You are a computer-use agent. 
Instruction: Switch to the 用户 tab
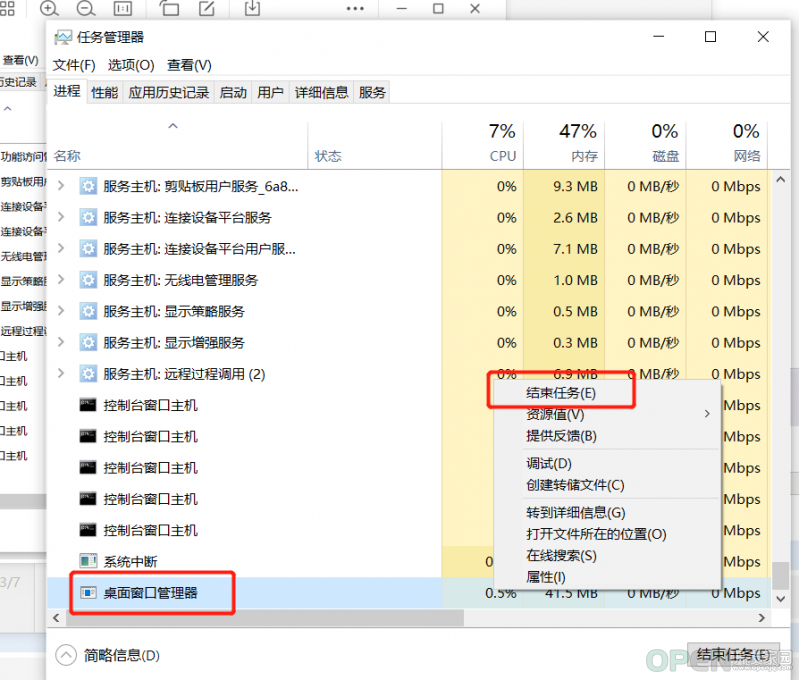[270, 92]
